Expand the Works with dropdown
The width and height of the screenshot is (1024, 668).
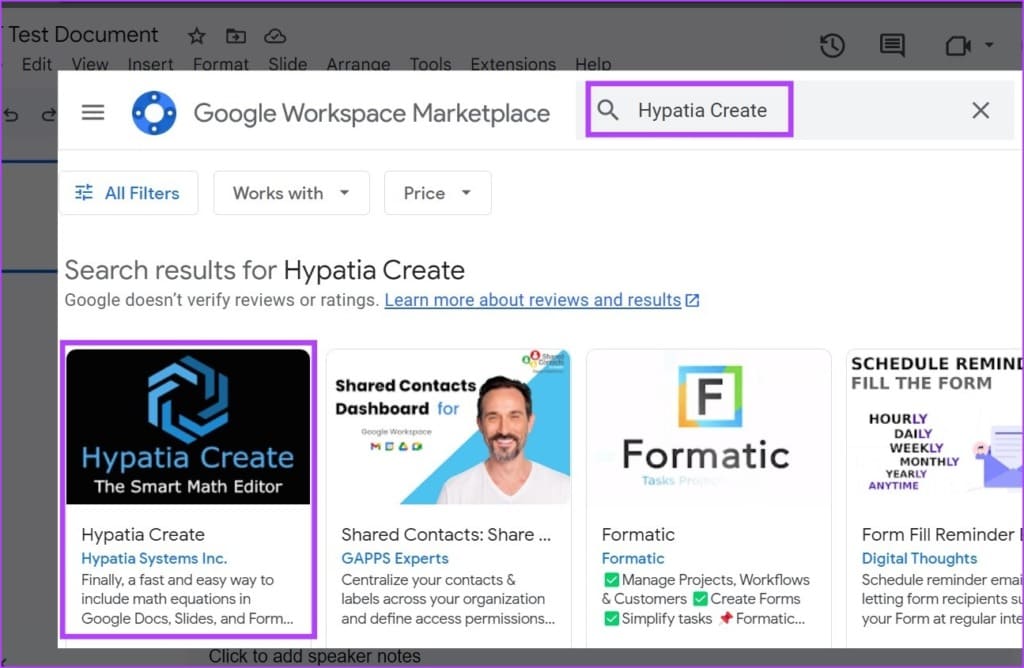click(291, 193)
